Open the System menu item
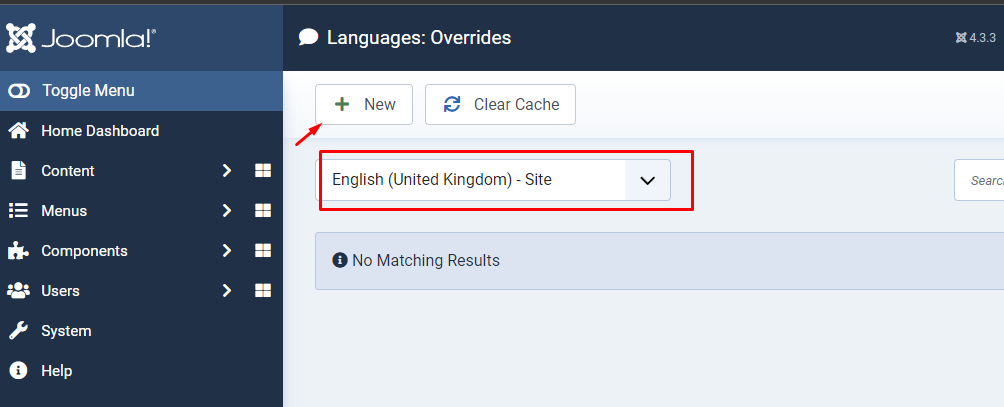This screenshot has width=1004, height=407. [65, 331]
